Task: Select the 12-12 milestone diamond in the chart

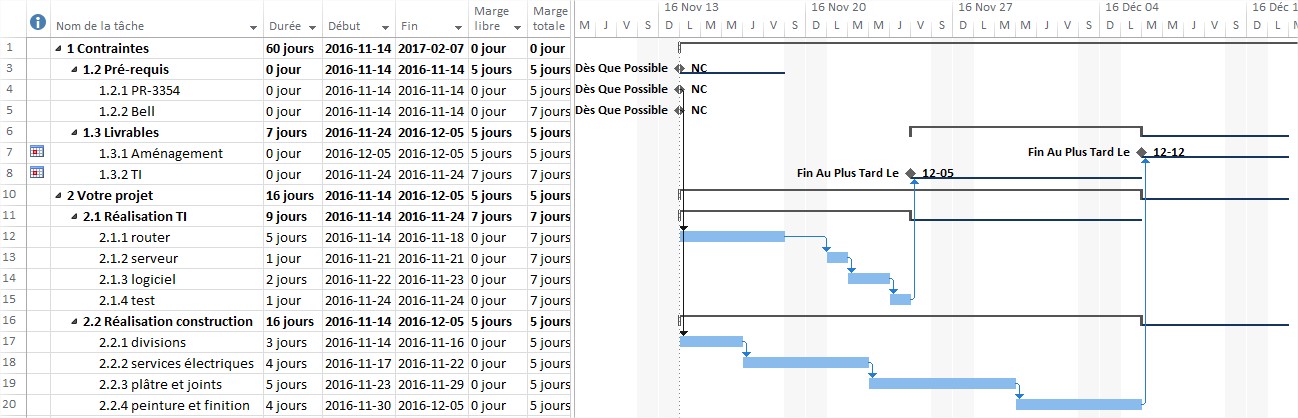Action: pos(1142,152)
